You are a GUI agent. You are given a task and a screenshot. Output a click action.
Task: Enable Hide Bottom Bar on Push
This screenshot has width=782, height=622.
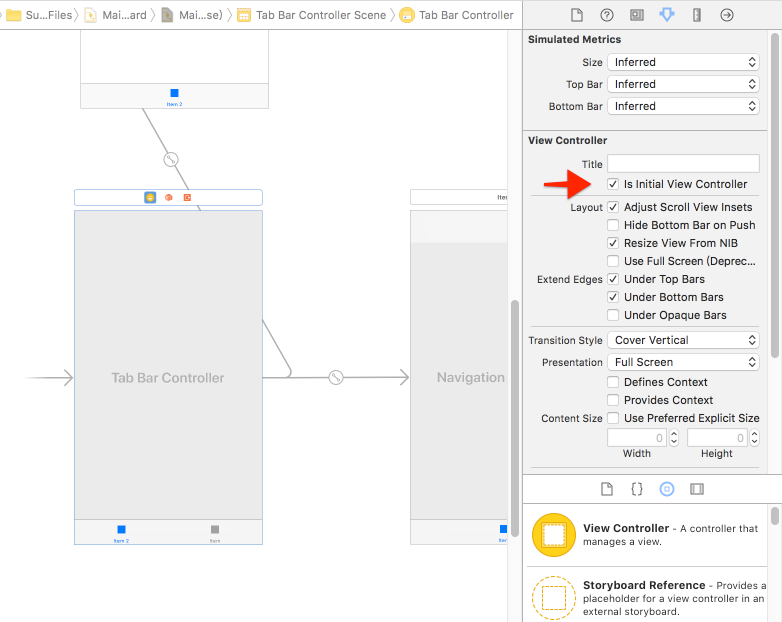pyautogui.click(x=613, y=225)
